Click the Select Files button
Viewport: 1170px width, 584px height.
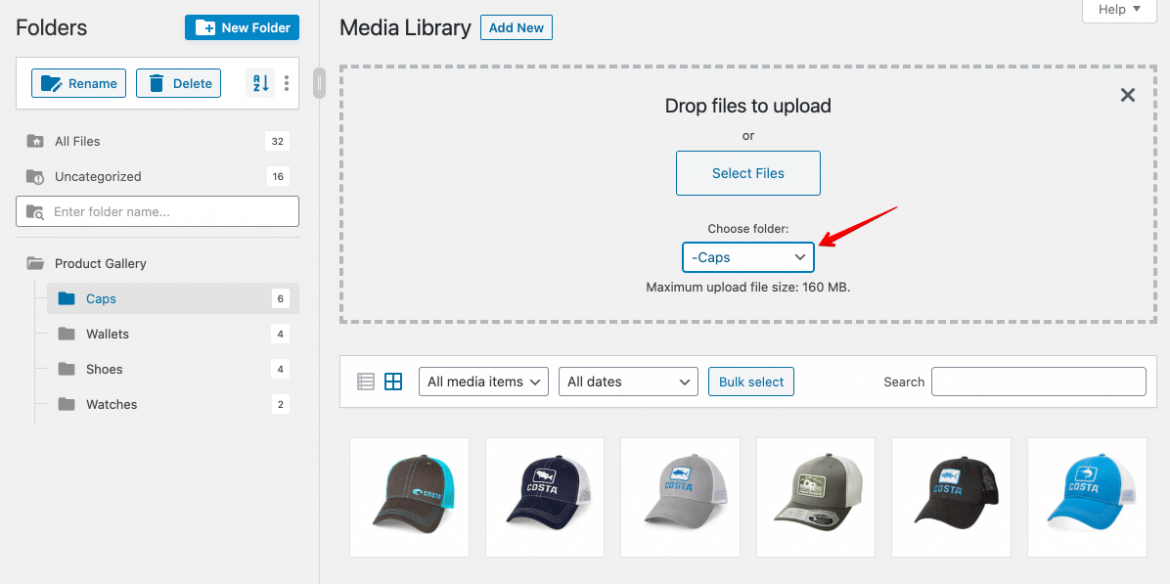748,173
